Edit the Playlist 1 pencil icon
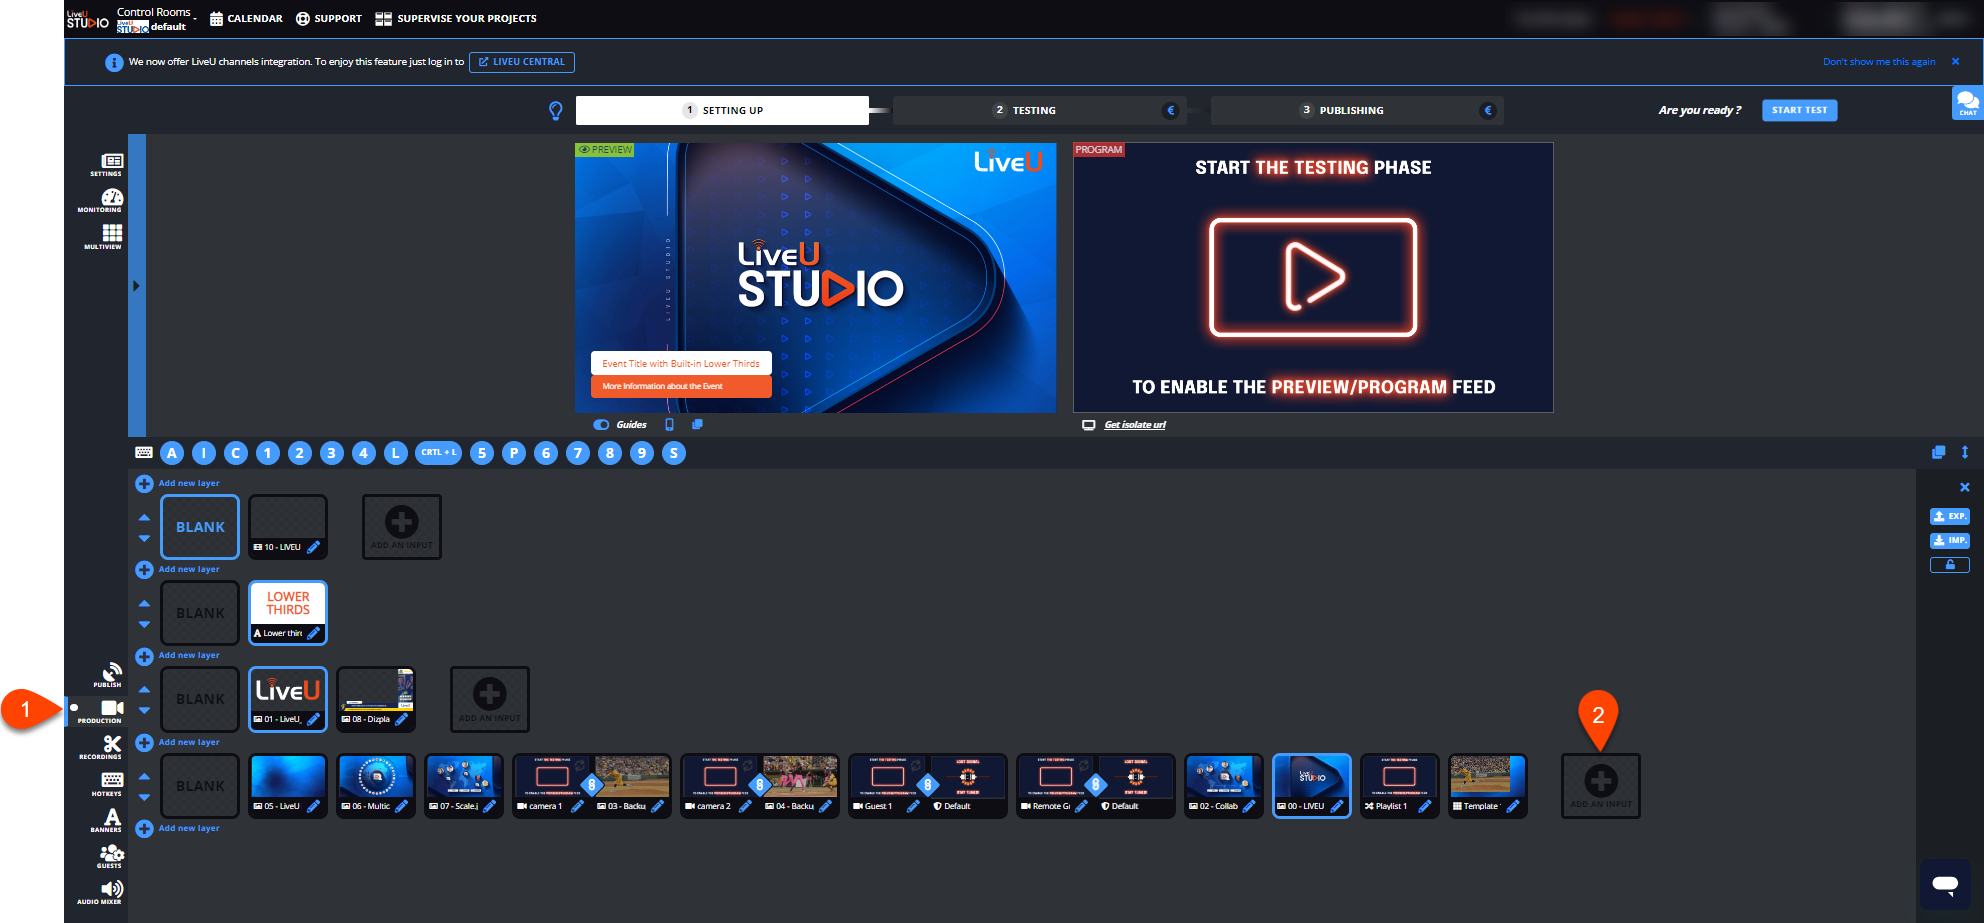Screen dimensions: 1984x923 point(1425,806)
